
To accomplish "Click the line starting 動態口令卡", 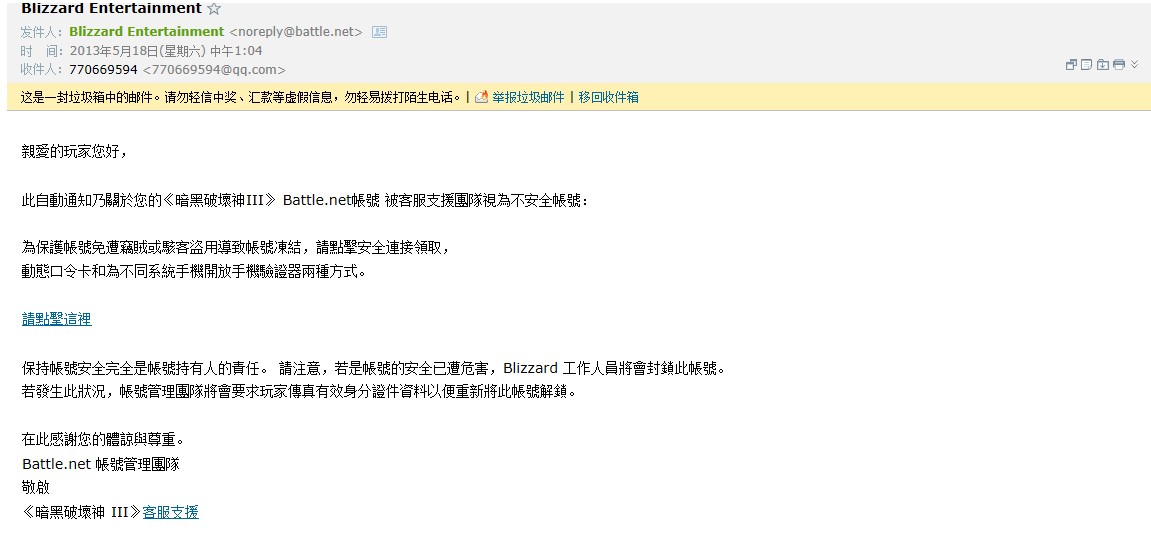I will coord(194,272).
